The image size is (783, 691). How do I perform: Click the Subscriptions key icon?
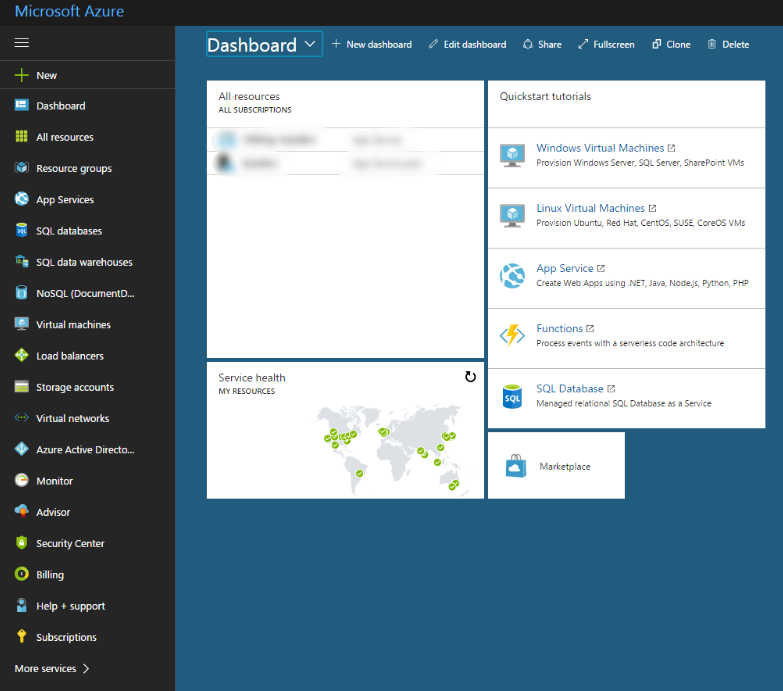pos(21,637)
